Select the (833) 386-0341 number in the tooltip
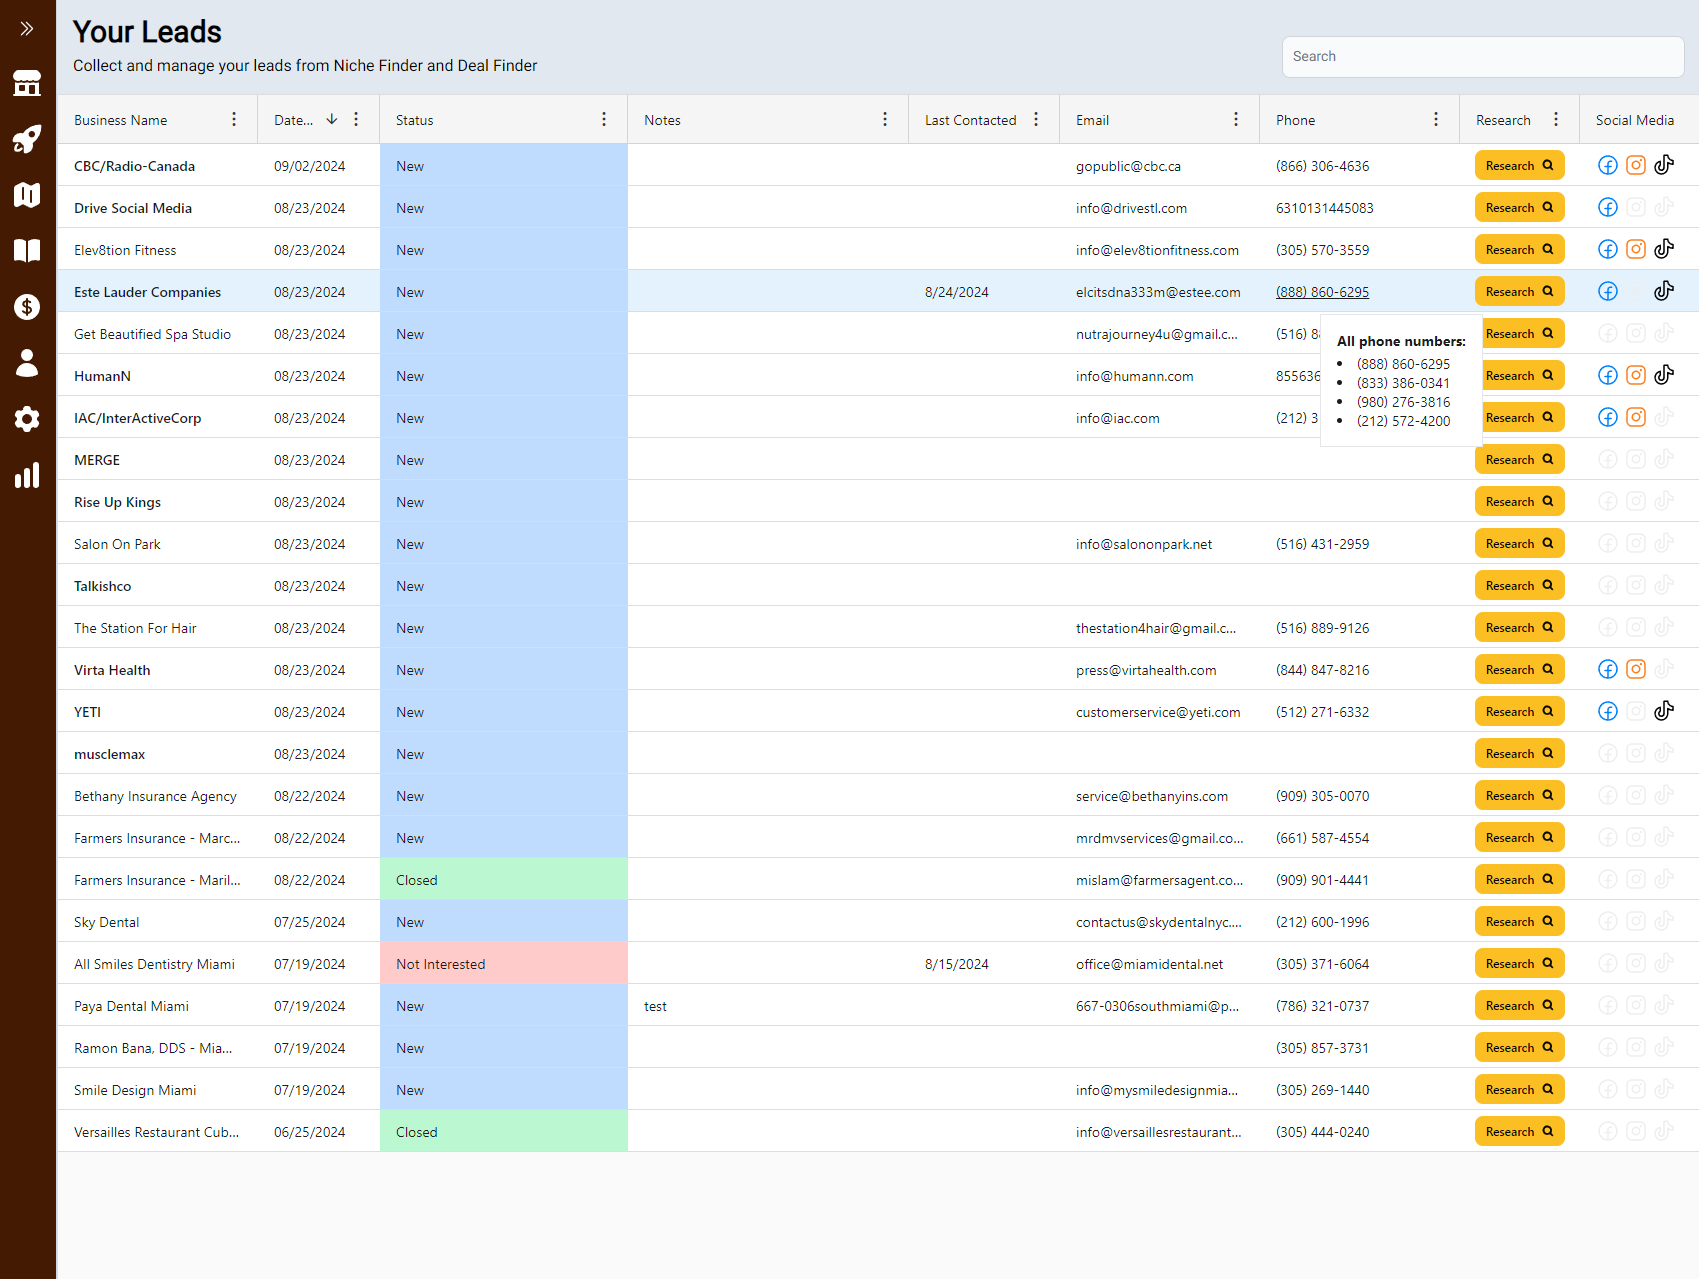Screen dimensions: 1699x1279 1403,383
